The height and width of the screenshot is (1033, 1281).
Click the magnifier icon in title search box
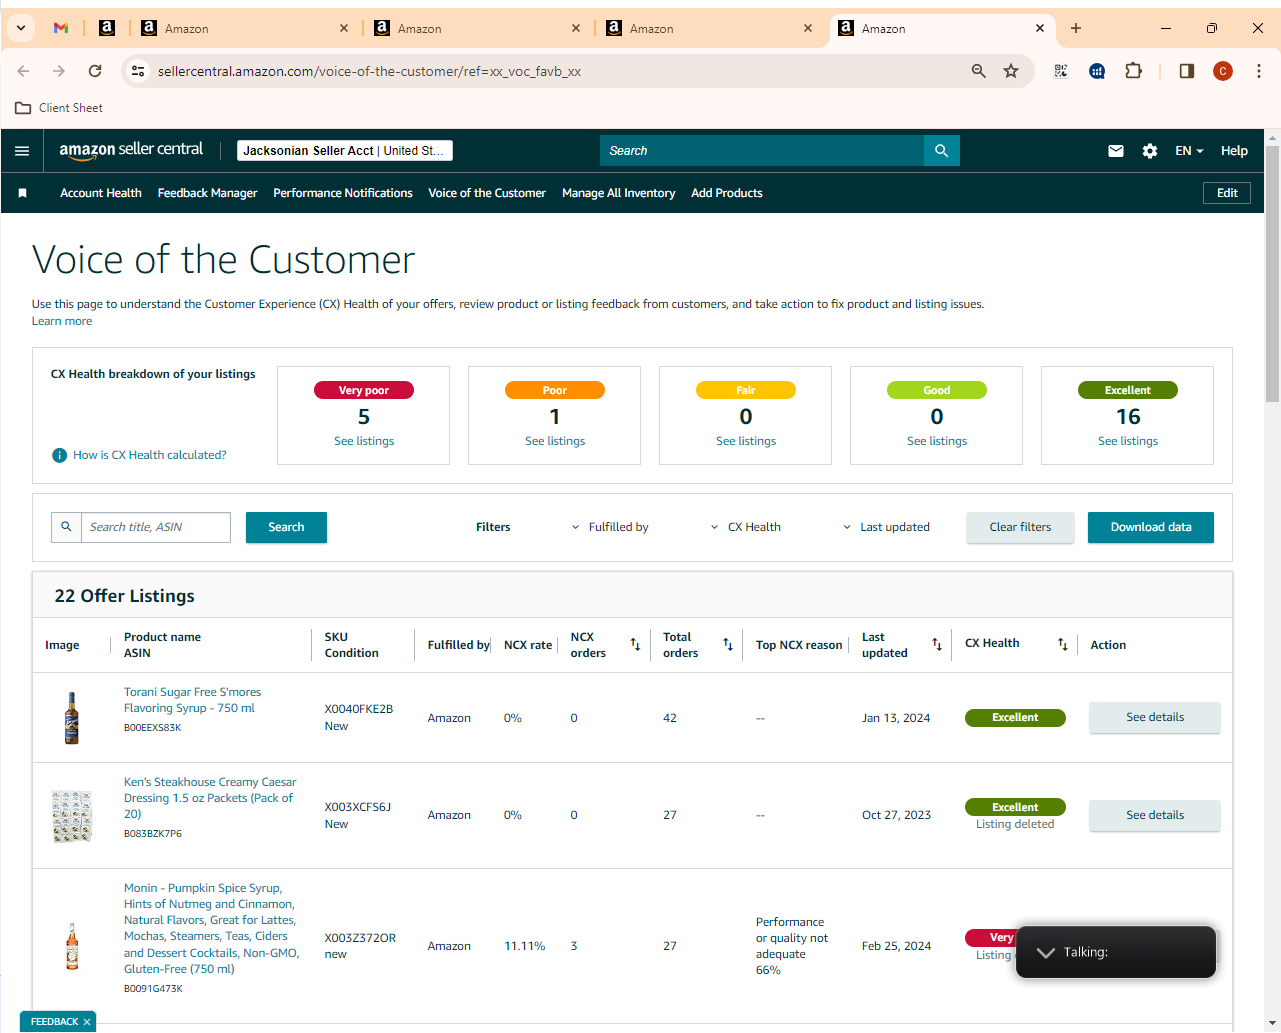pos(67,527)
